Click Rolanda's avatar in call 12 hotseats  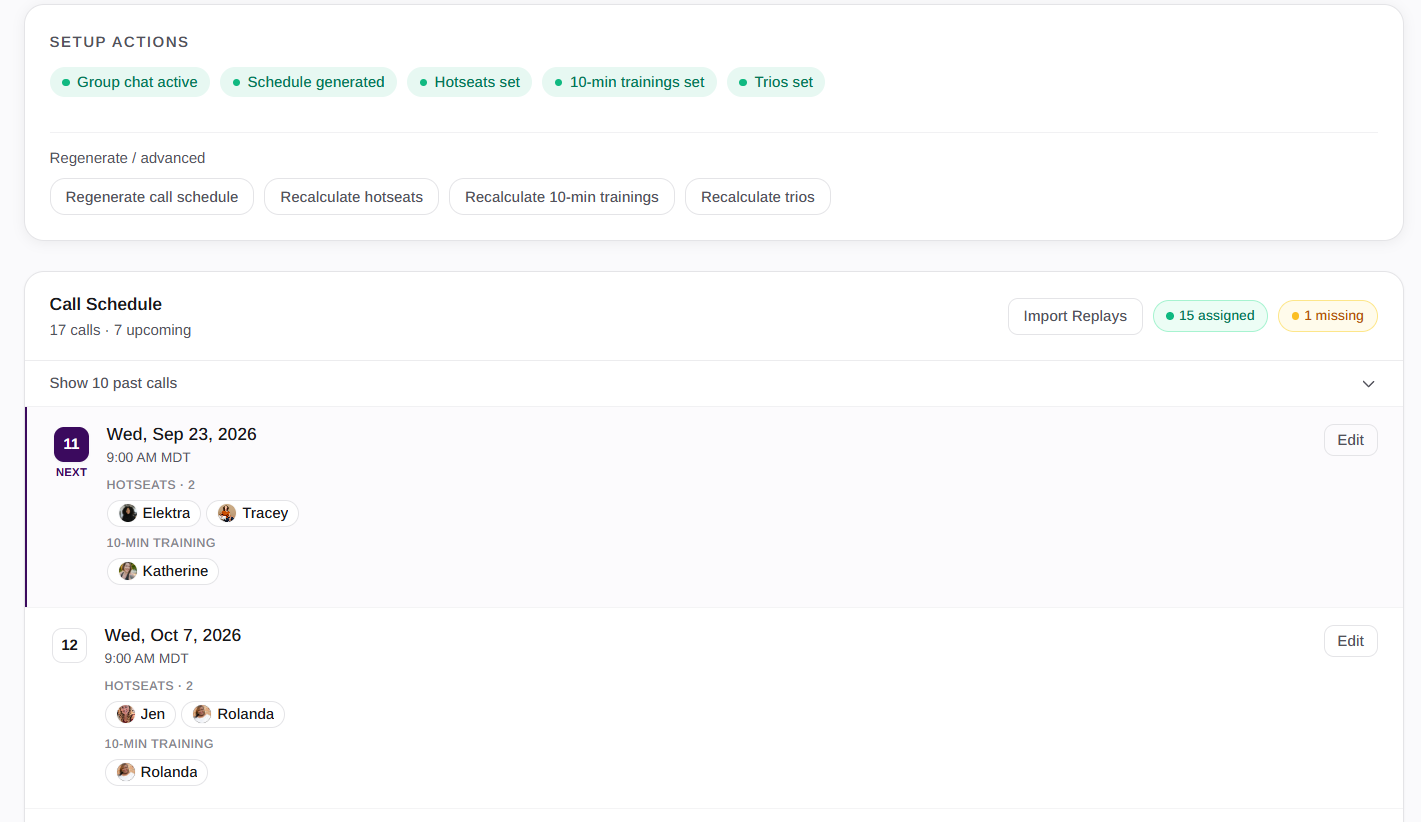202,714
